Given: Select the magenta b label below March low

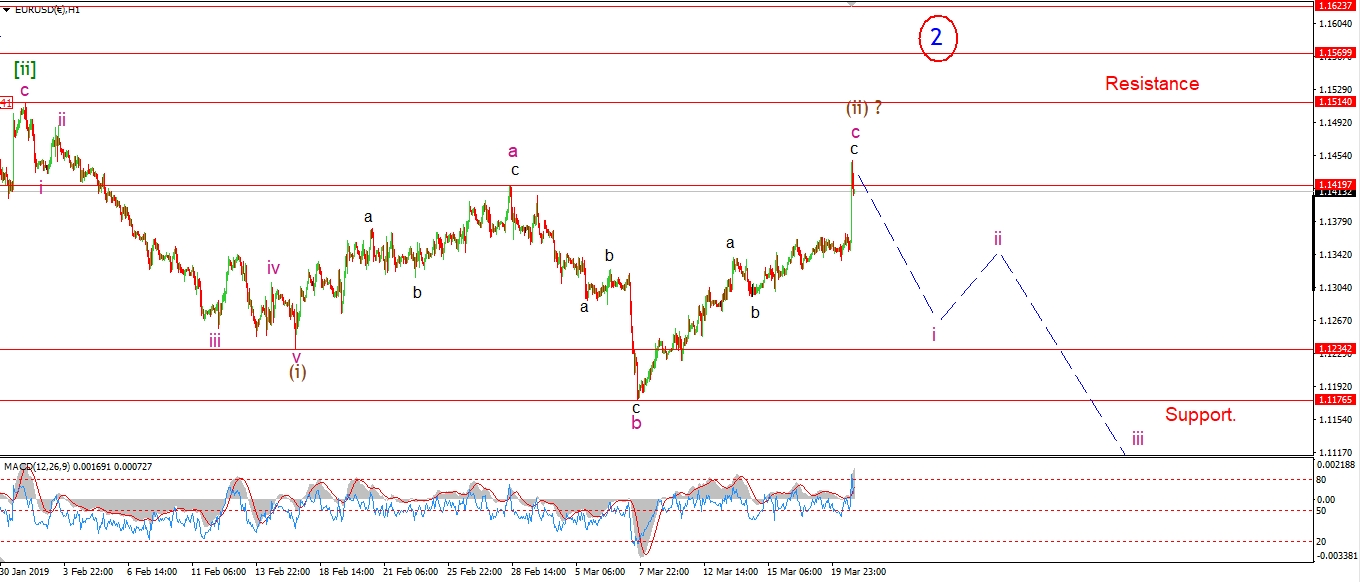Looking at the screenshot, I should tap(636, 423).
